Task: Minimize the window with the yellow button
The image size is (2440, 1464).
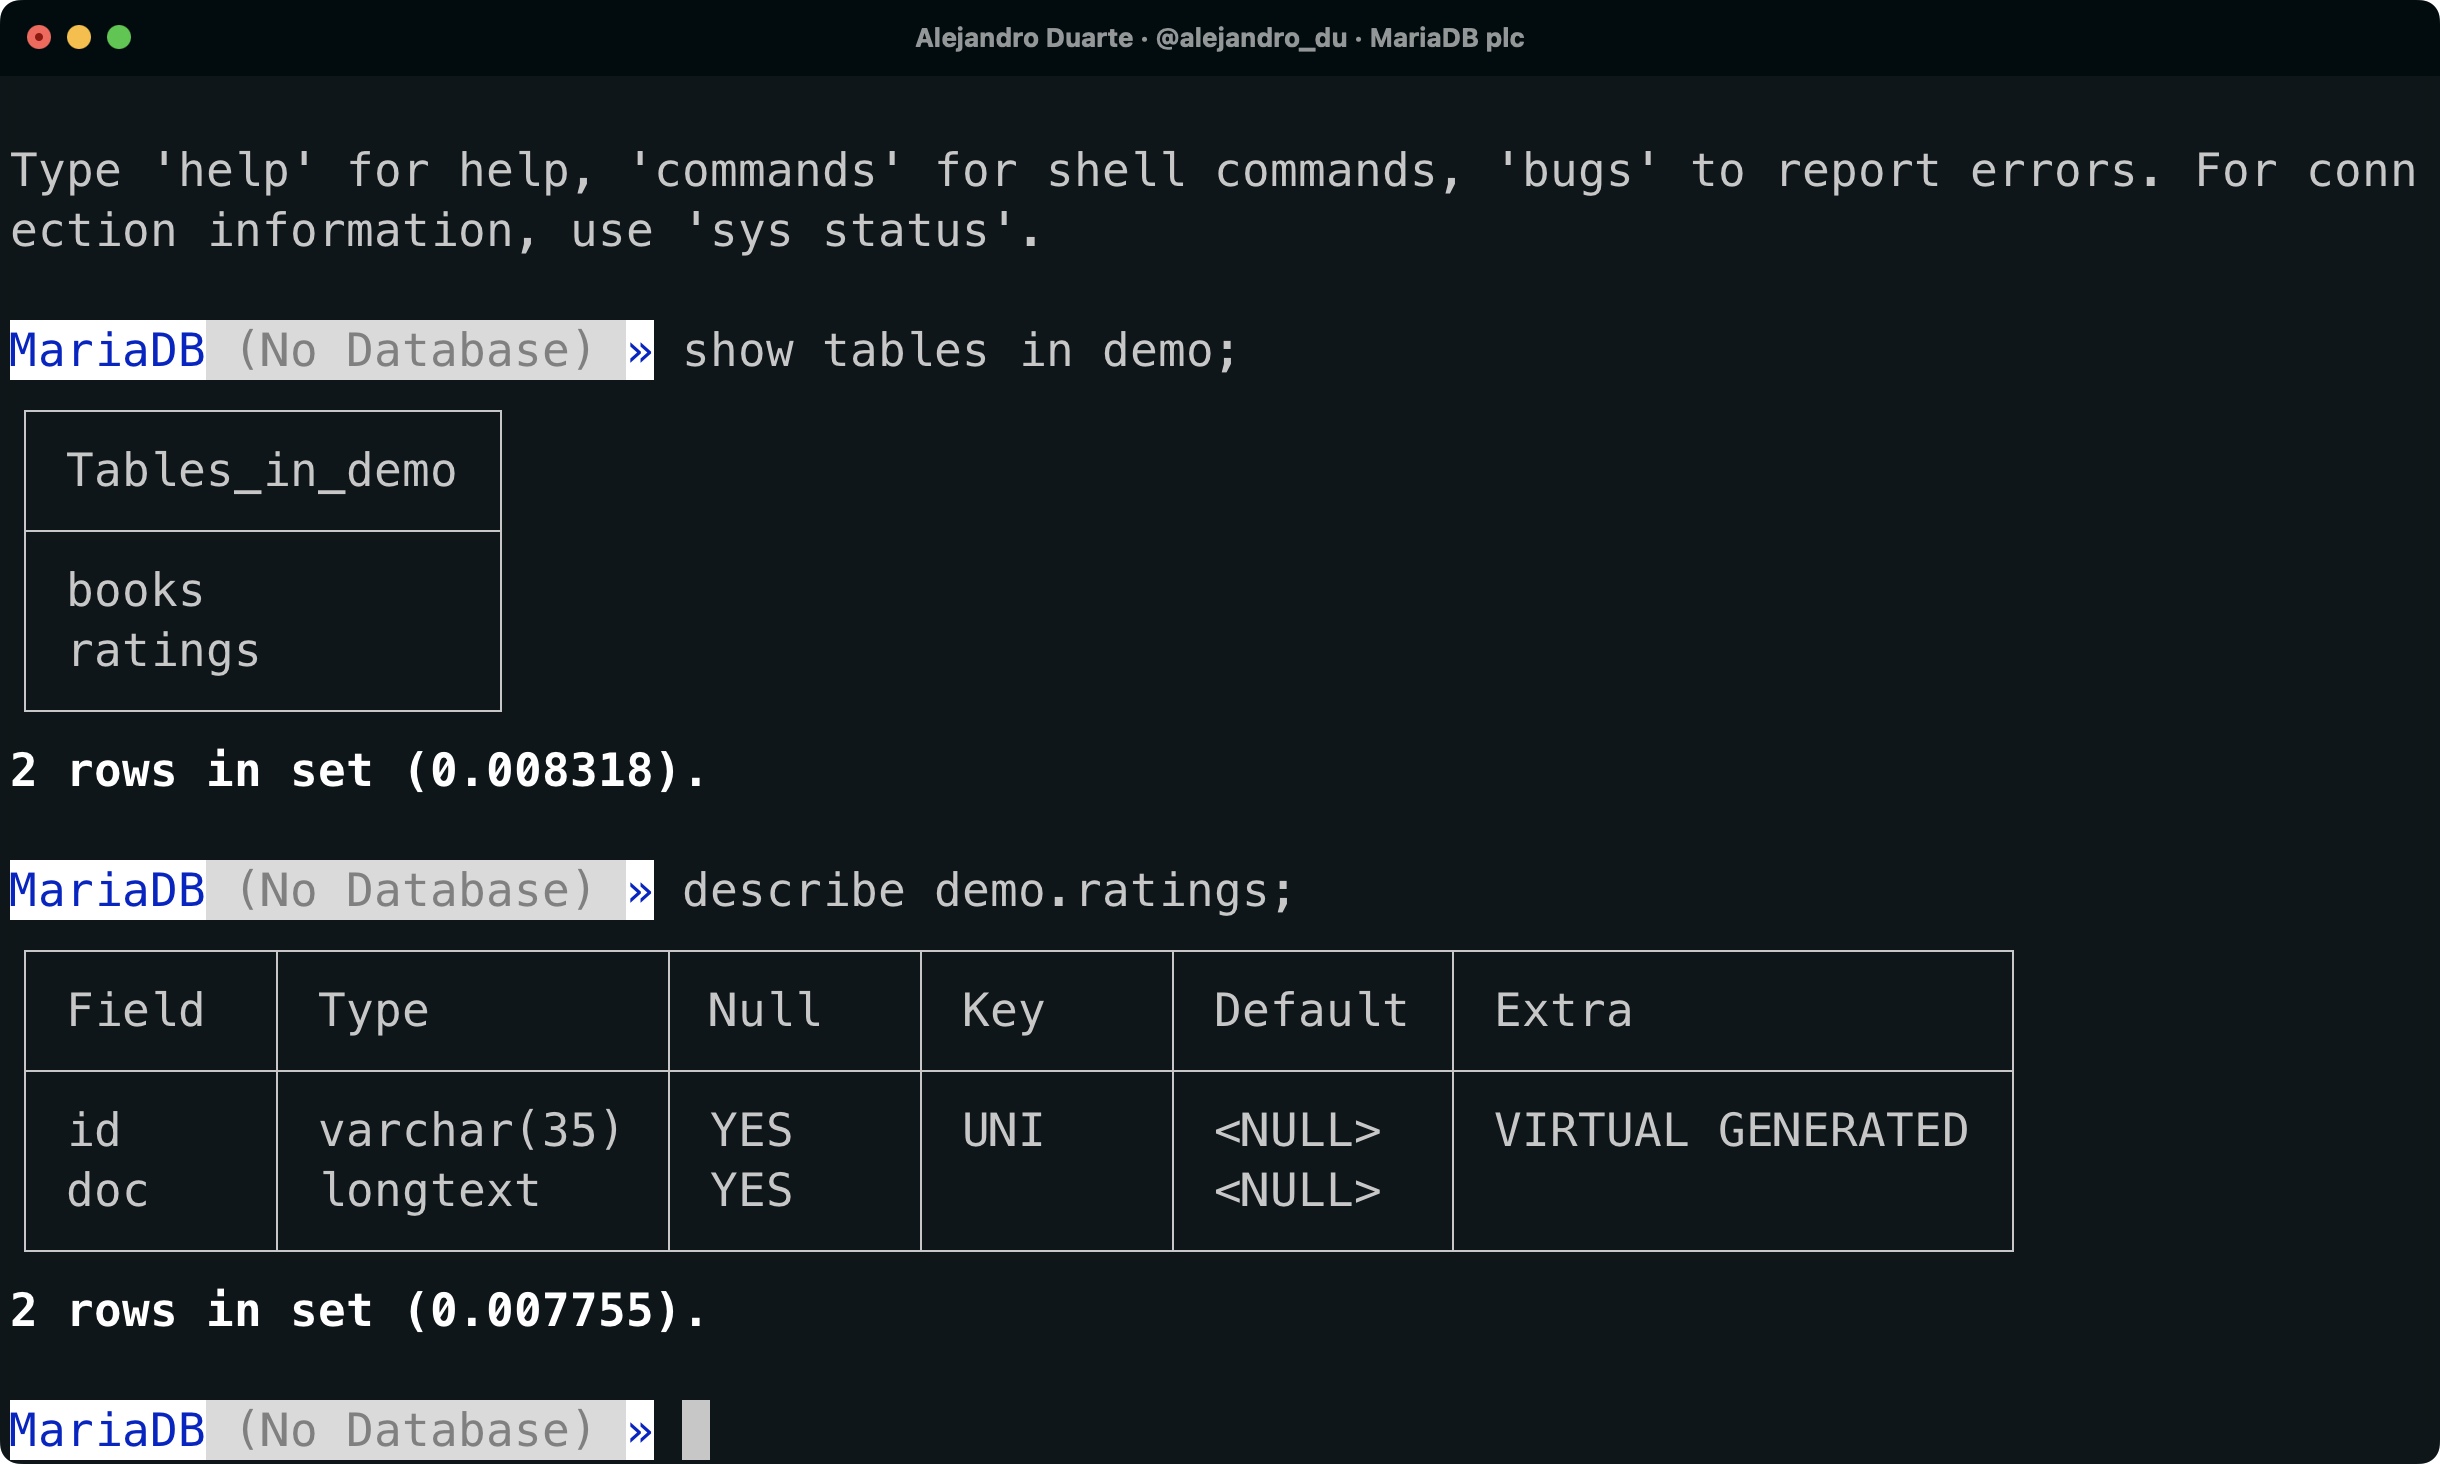Action: click(x=79, y=37)
